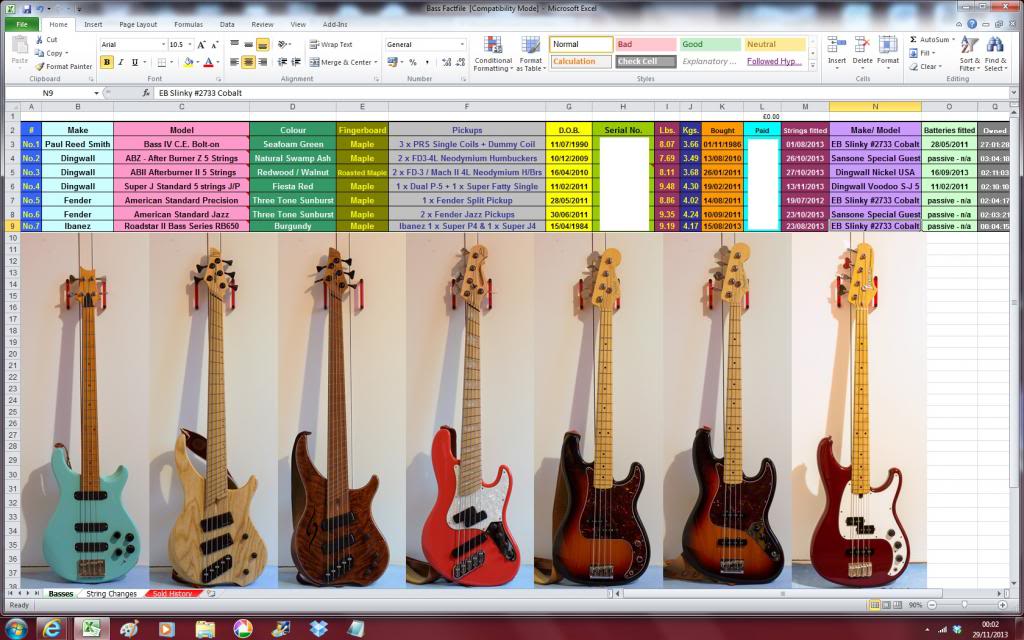
Task: Click the seafoam green PRS bass photo
Action: pyautogui.click(x=85, y=409)
